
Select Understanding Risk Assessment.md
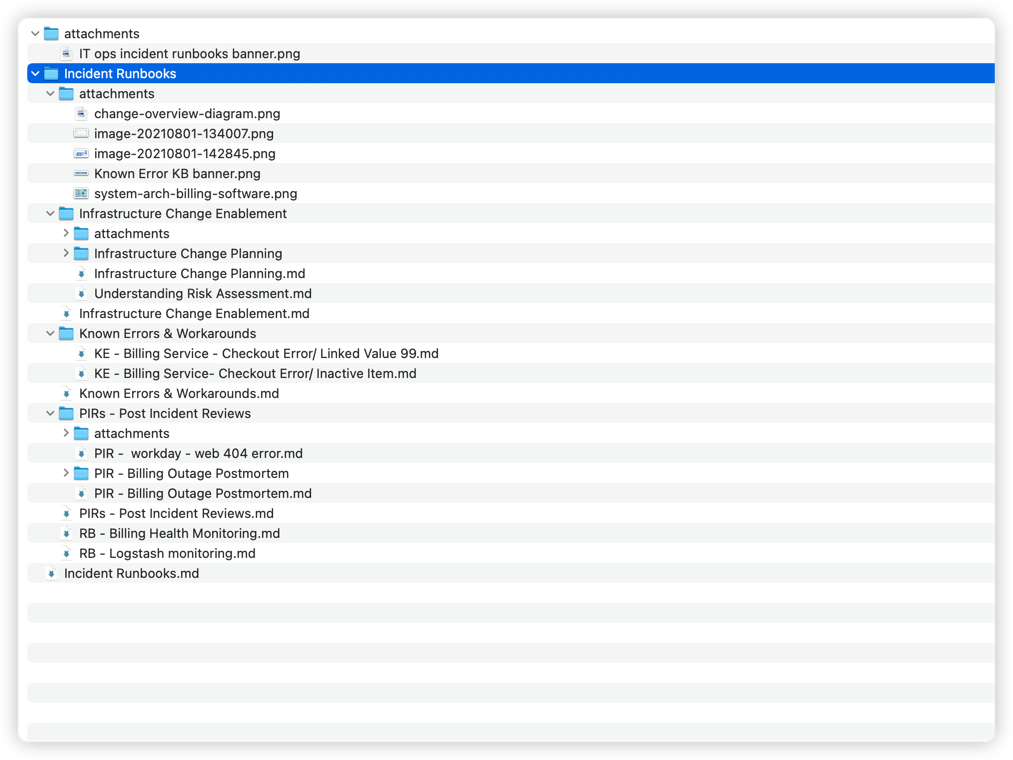(203, 293)
